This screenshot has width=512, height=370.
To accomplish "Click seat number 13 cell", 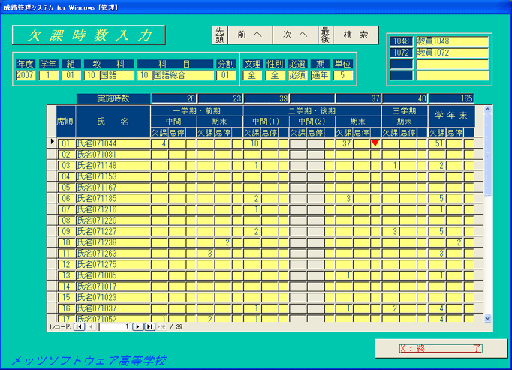I will pyautogui.click(x=66, y=276).
